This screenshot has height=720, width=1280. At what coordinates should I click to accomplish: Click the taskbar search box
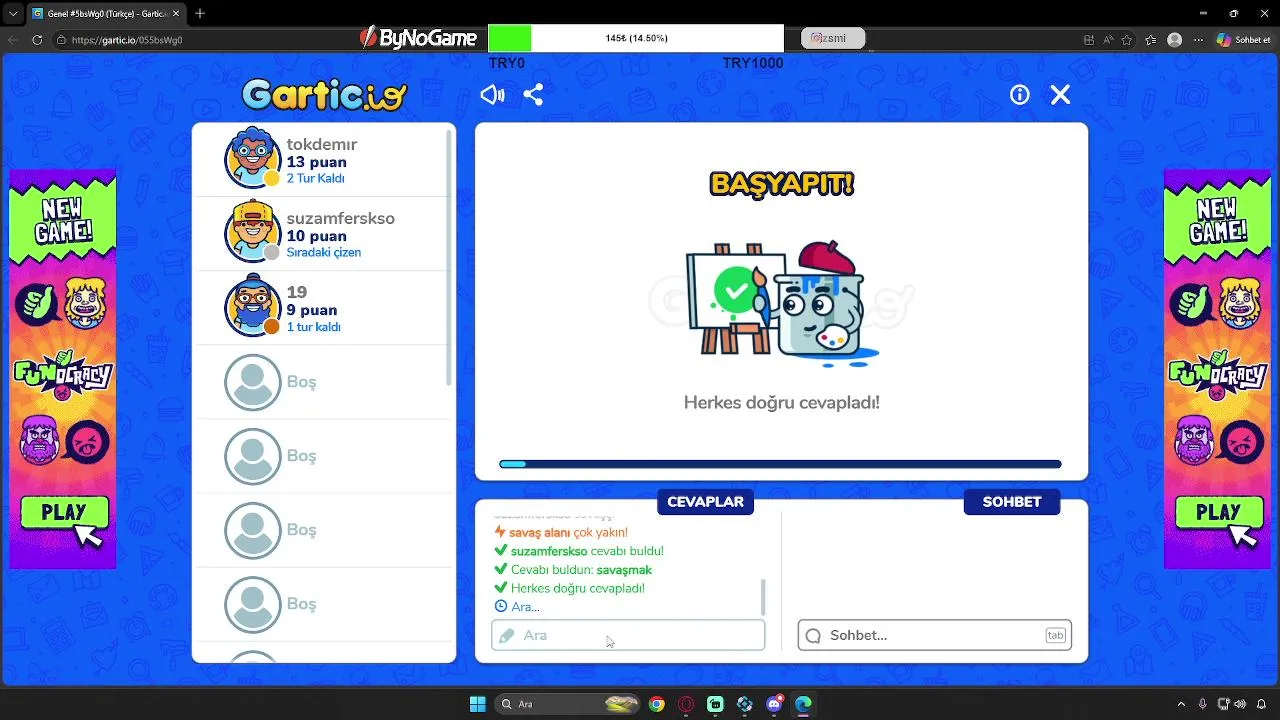[568, 704]
